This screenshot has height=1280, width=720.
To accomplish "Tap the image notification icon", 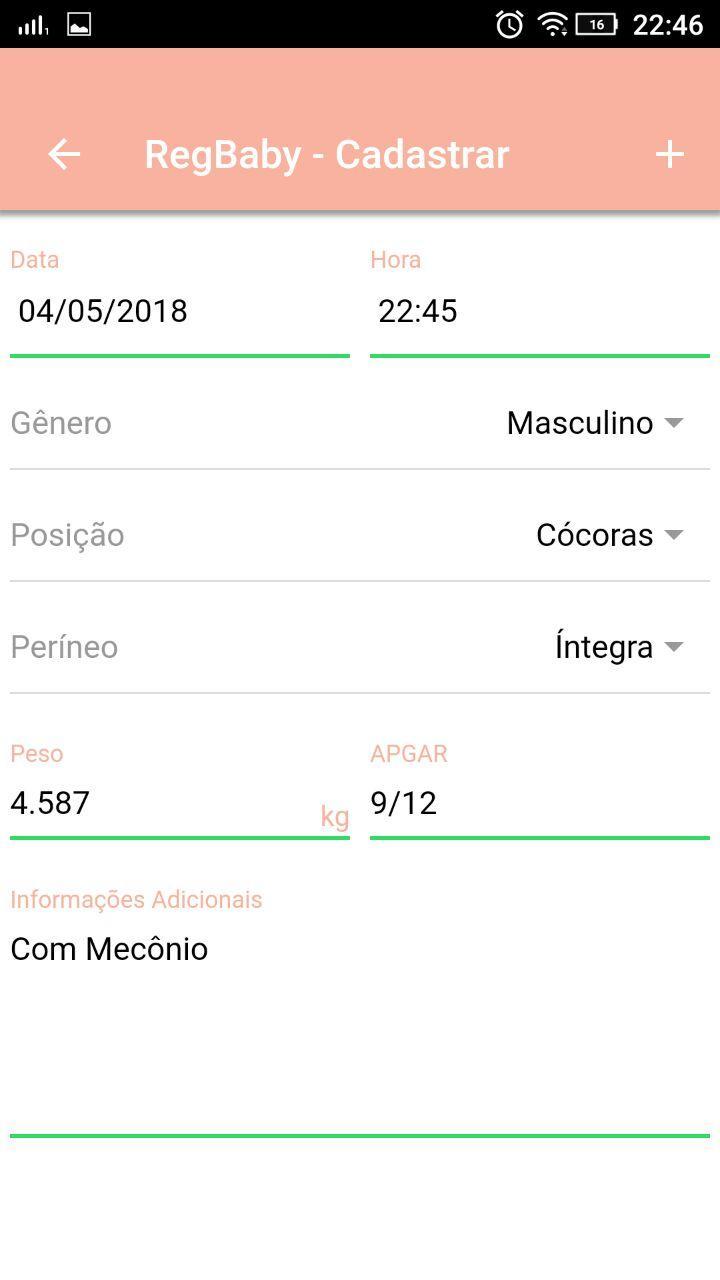I will click(79, 25).
